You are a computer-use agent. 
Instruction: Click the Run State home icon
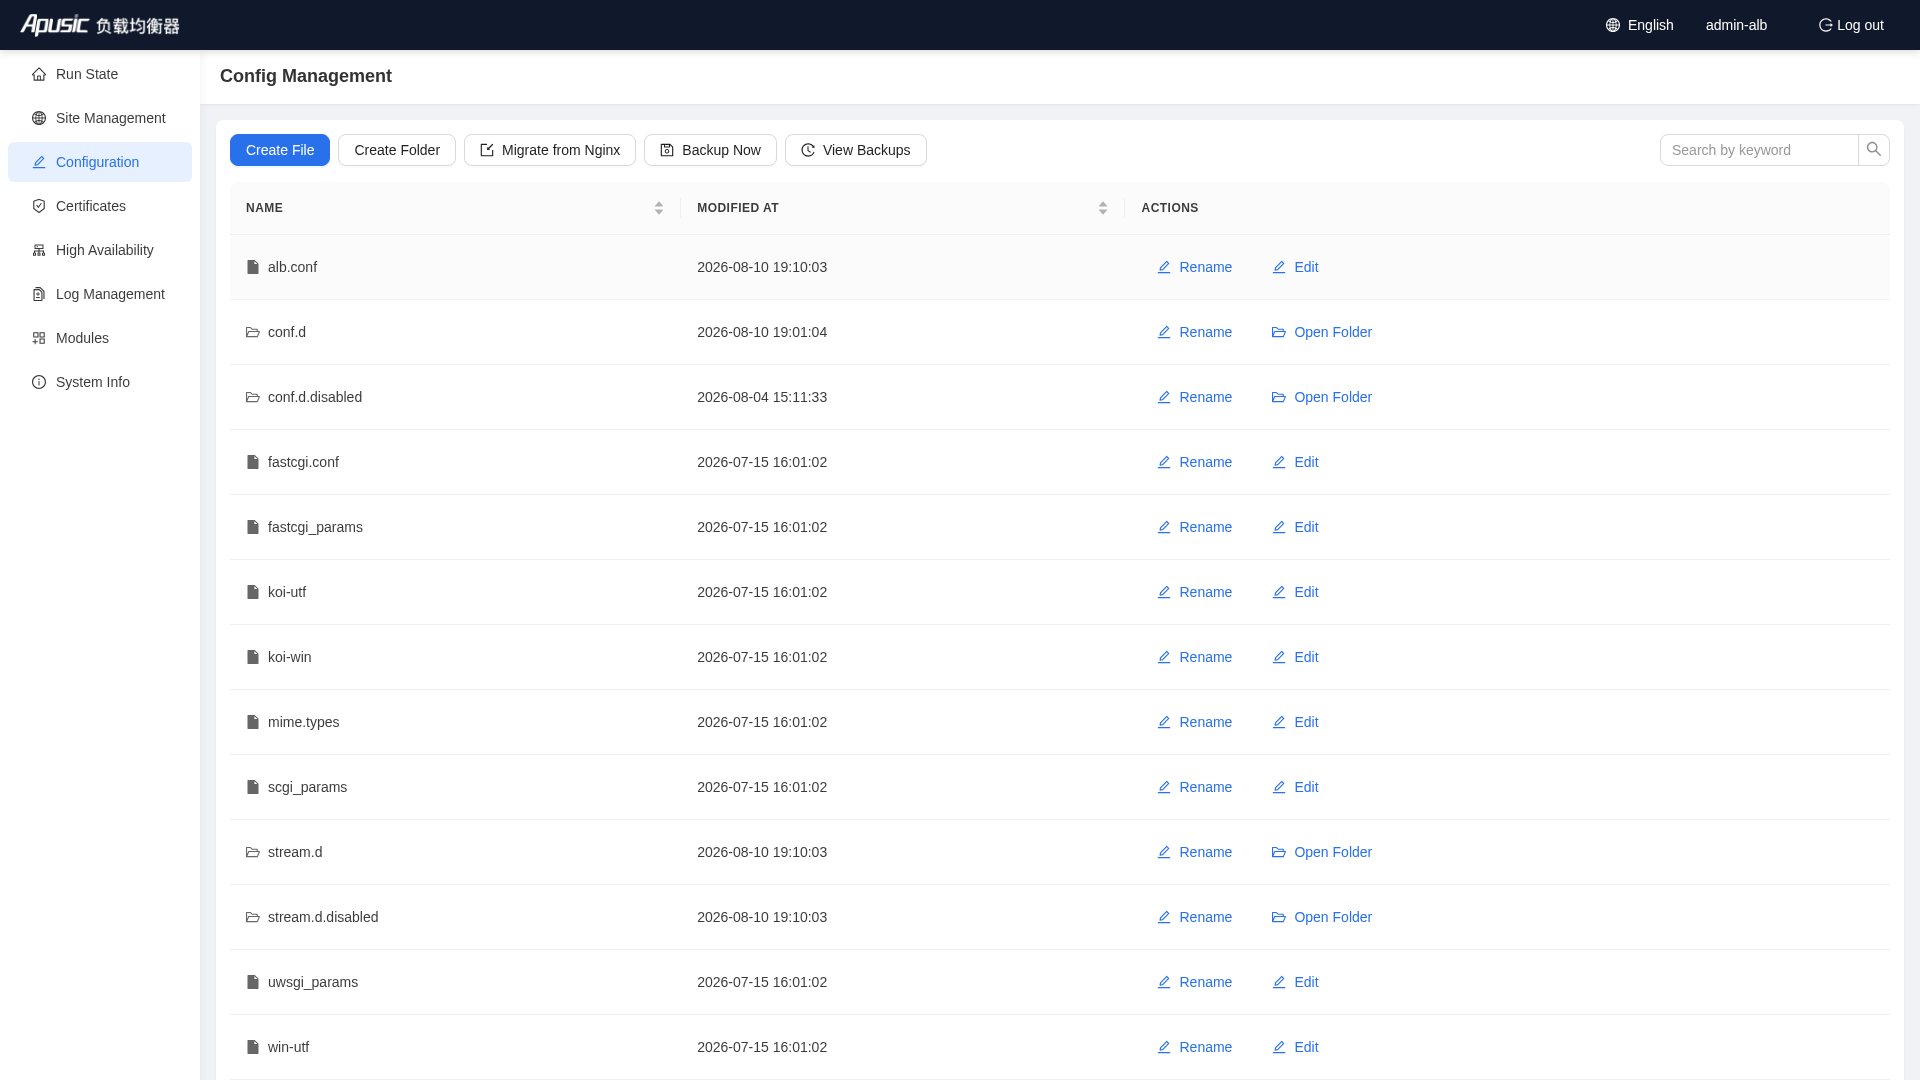[x=39, y=74]
